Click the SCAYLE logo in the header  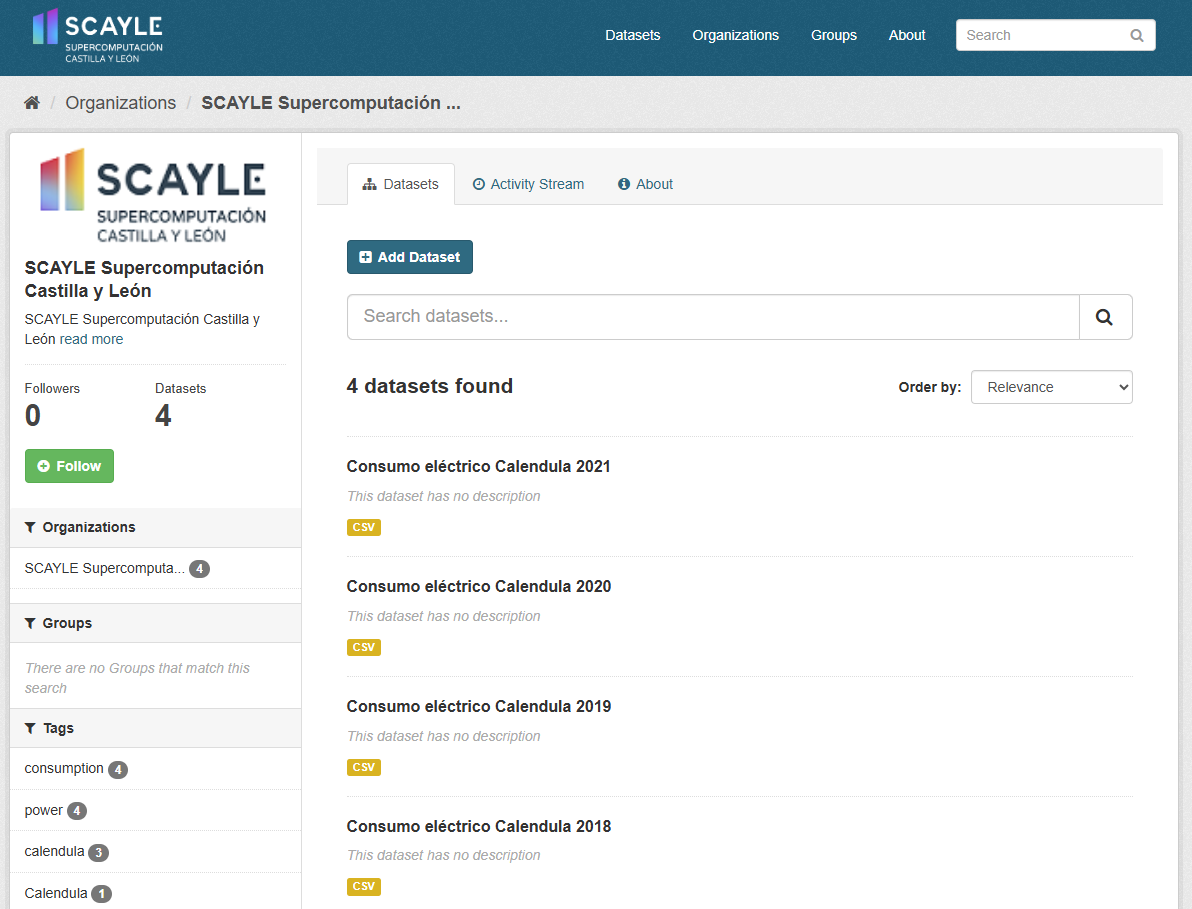[x=97, y=36]
